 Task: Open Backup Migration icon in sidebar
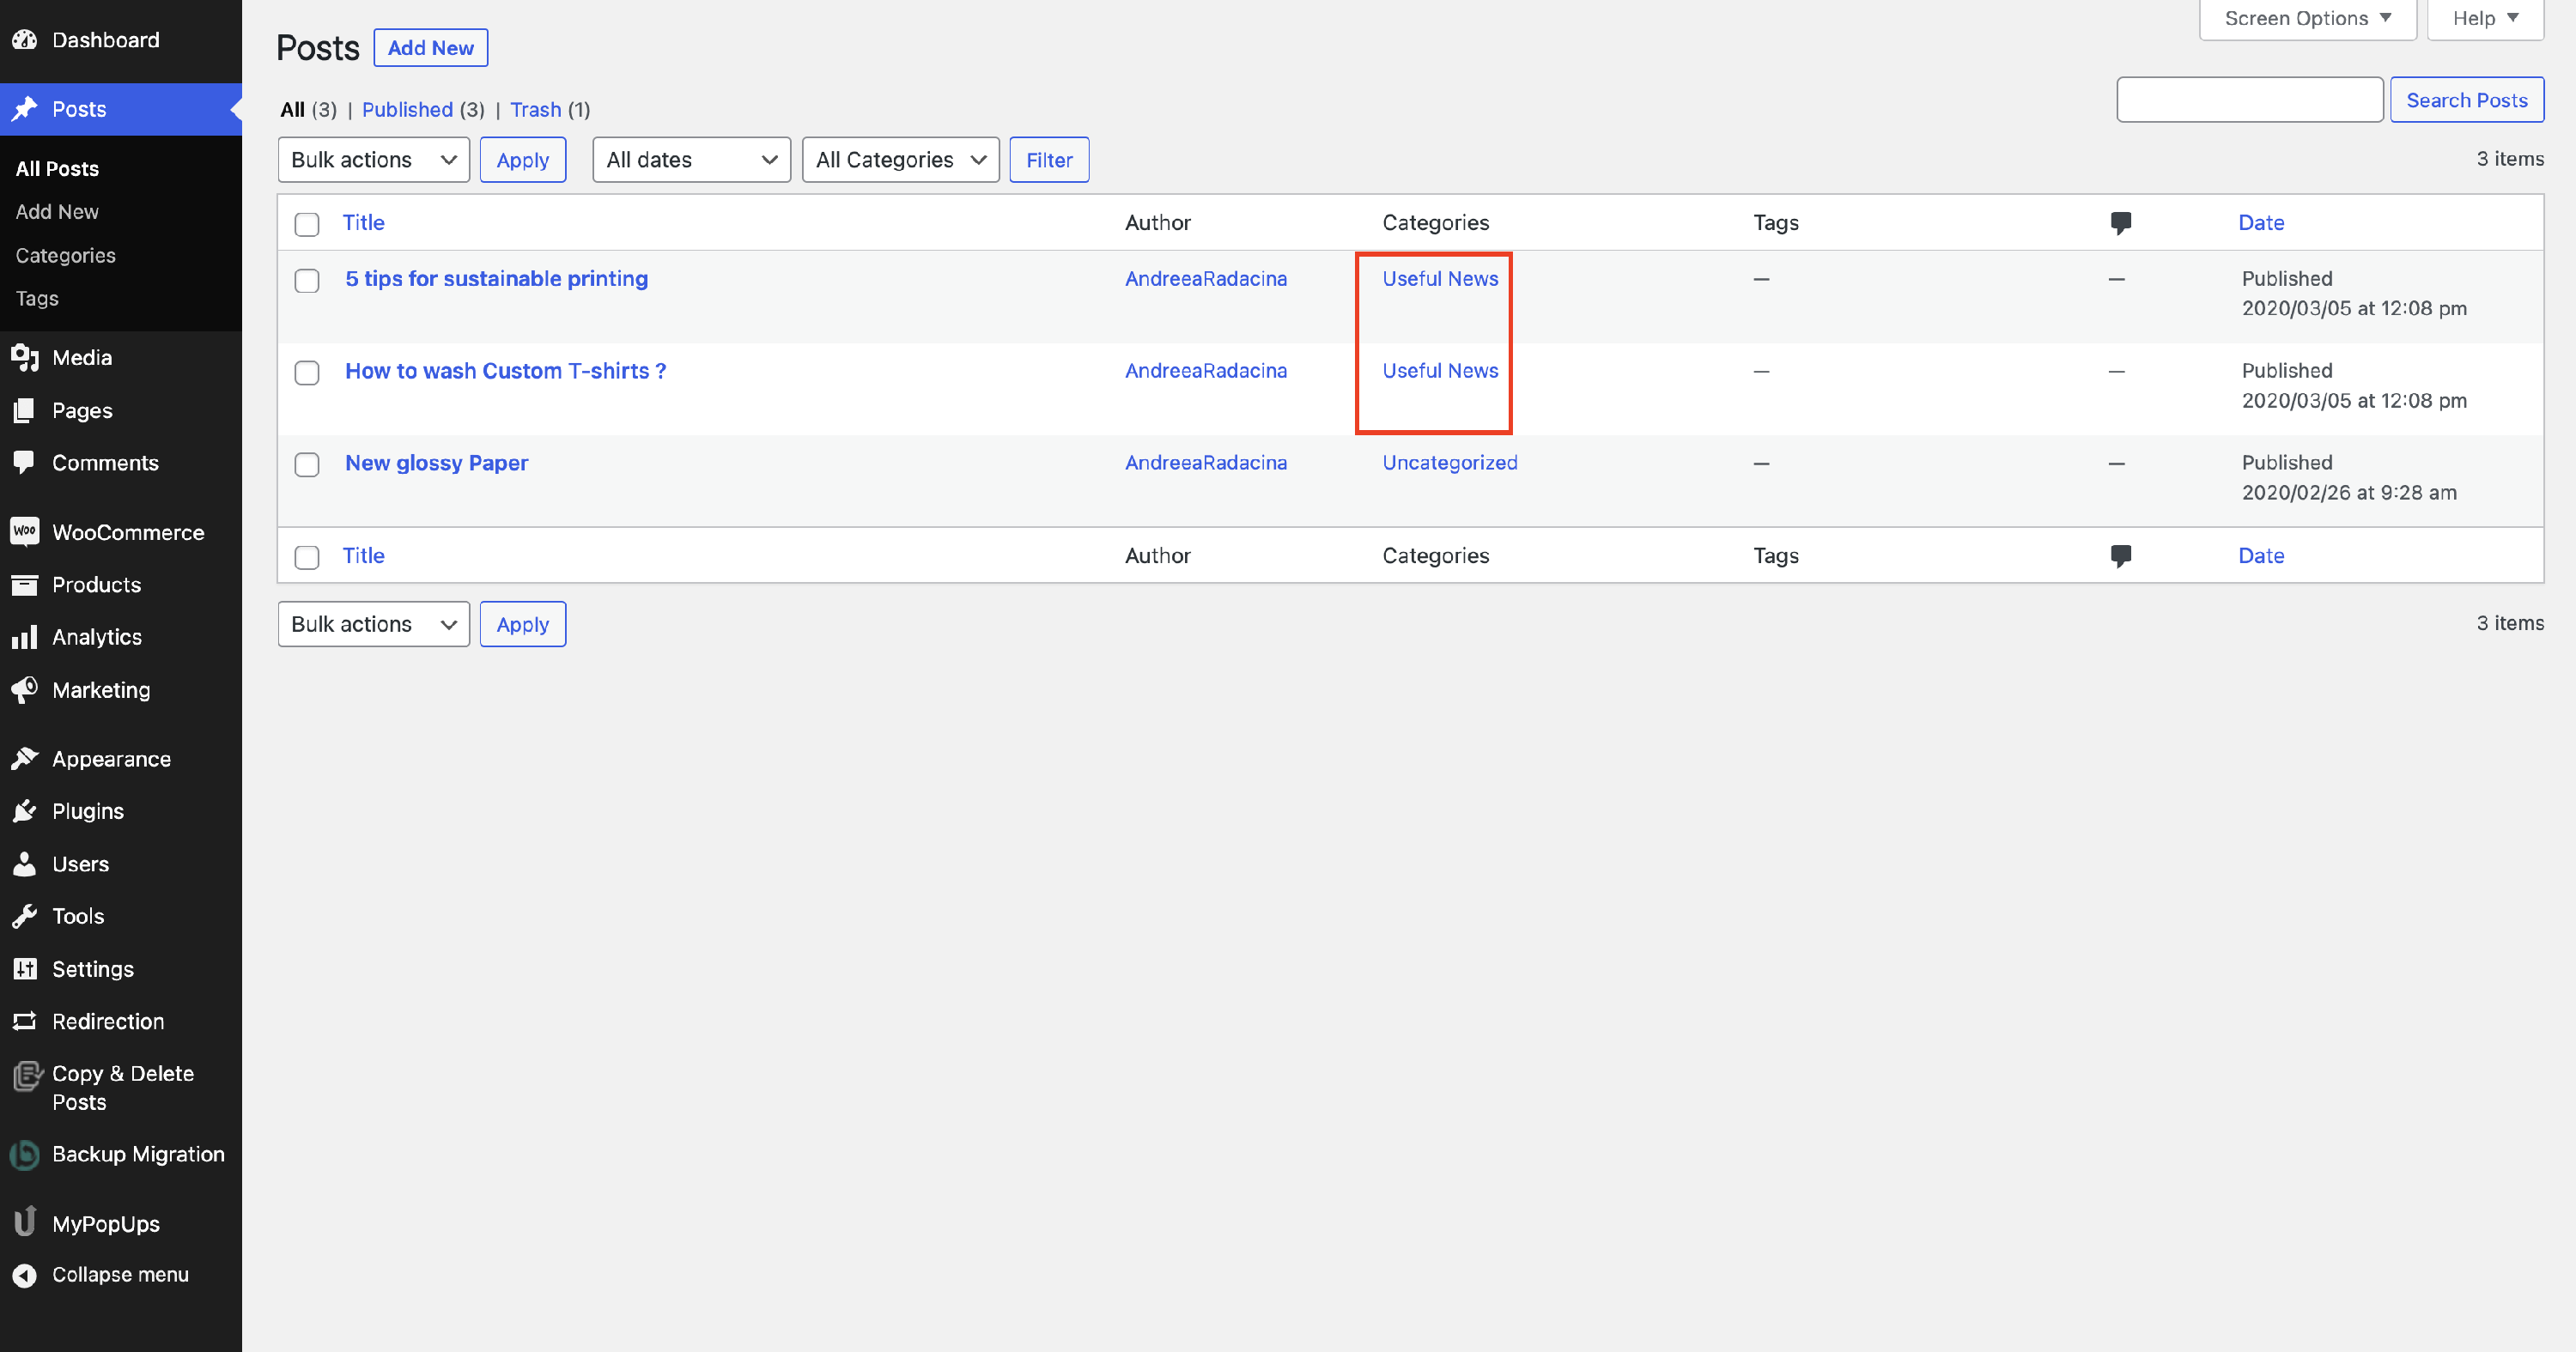pyautogui.click(x=25, y=1154)
